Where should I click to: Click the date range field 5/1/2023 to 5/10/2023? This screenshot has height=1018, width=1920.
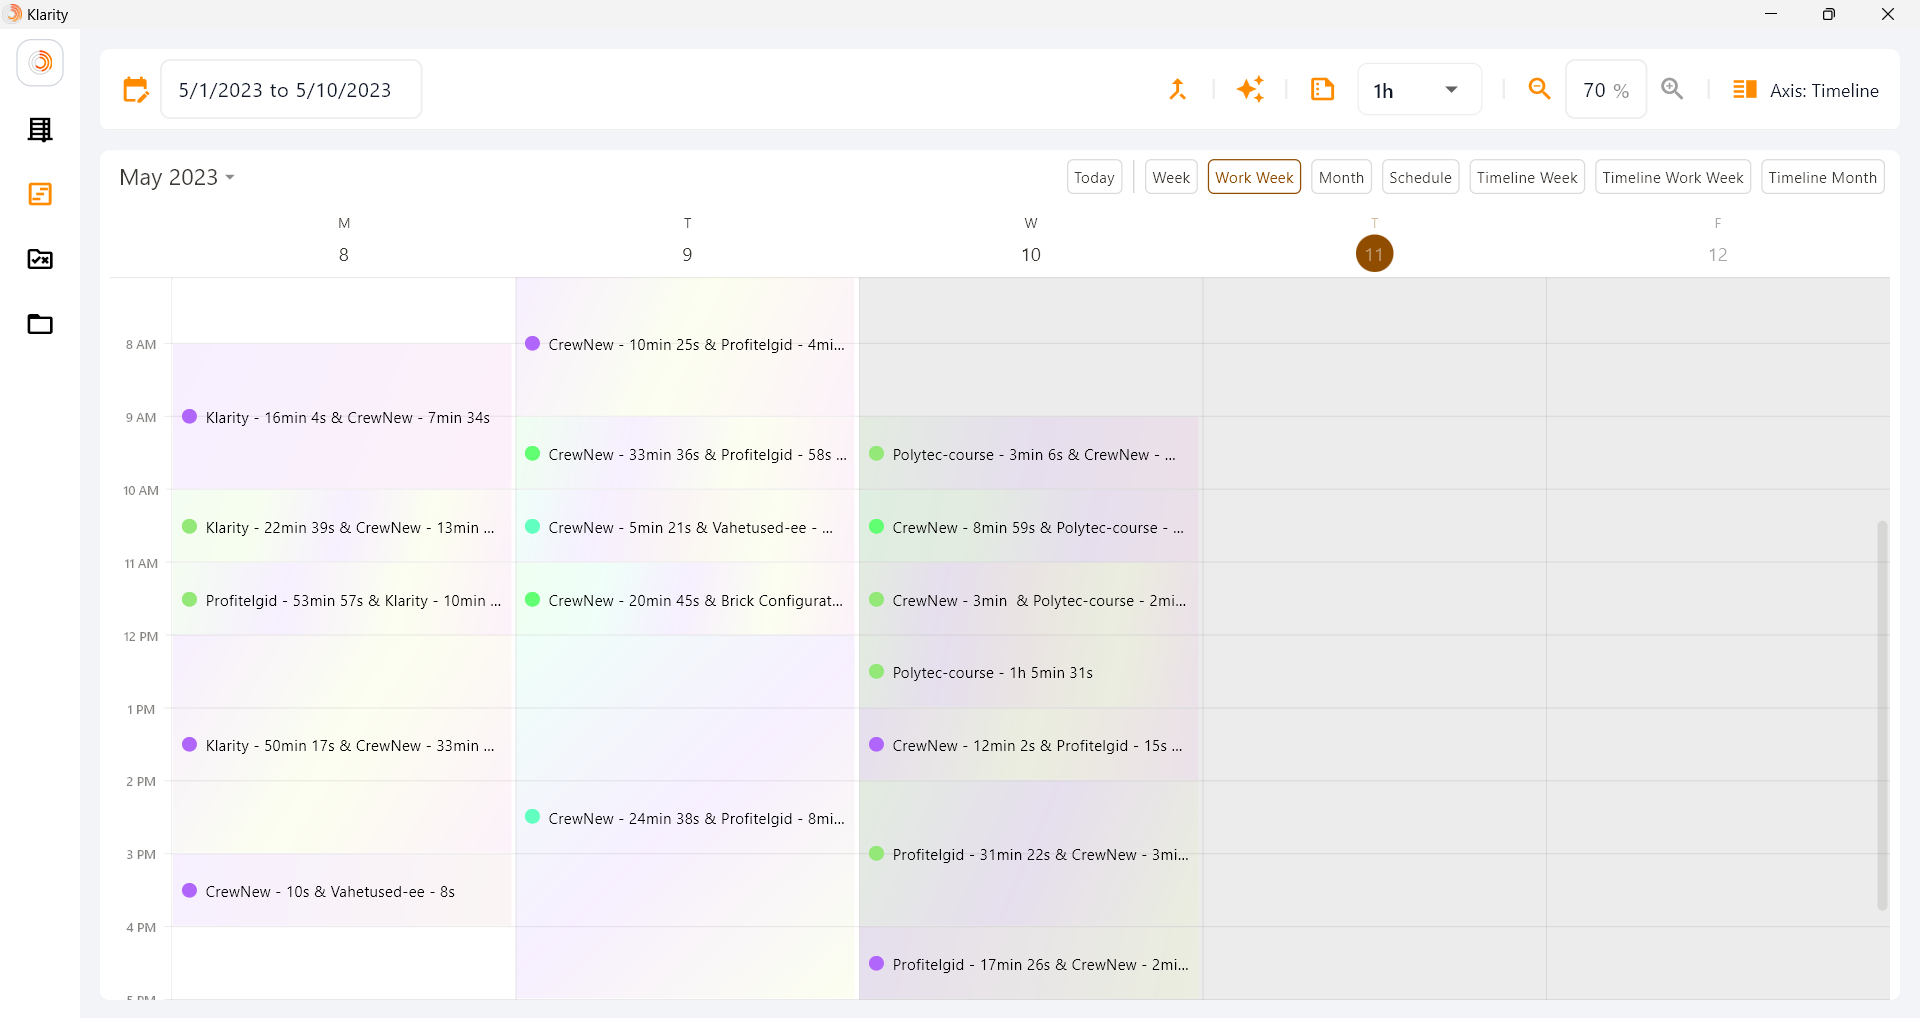click(x=291, y=90)
